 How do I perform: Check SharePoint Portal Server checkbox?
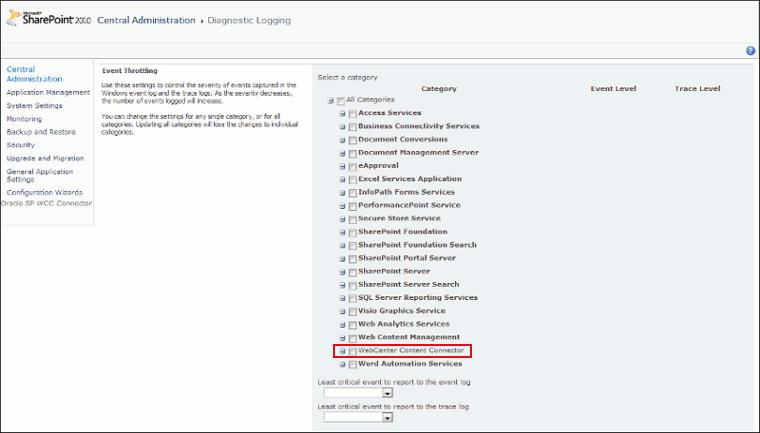tap(352, 259)
